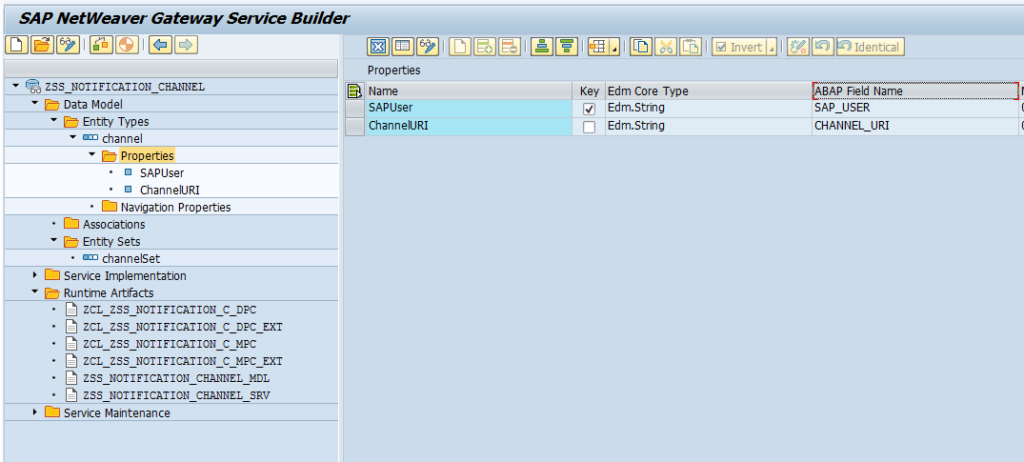Click the ABAP Field Name column header
This screenshot has width=1024, height=462.
click(916, 91)
